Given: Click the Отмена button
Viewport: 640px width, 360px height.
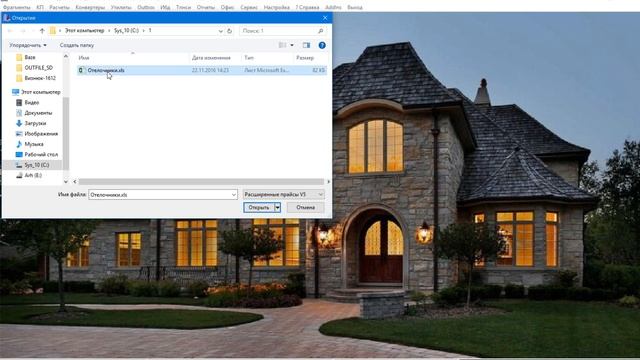Looking at the screenshot, I should point(305,207).
